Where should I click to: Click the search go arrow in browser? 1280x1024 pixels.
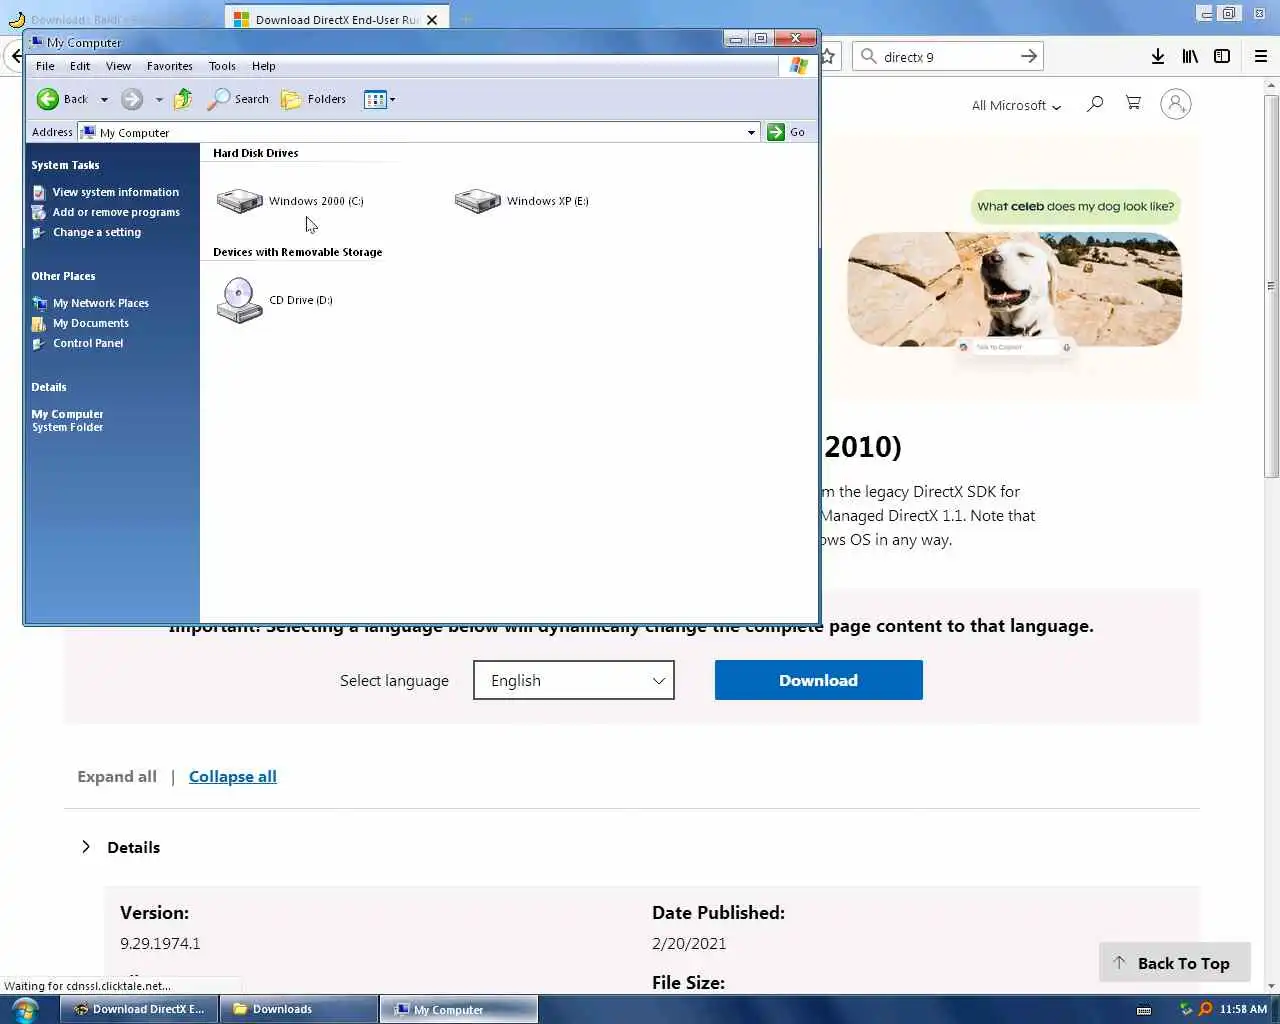pos(1028,57)
